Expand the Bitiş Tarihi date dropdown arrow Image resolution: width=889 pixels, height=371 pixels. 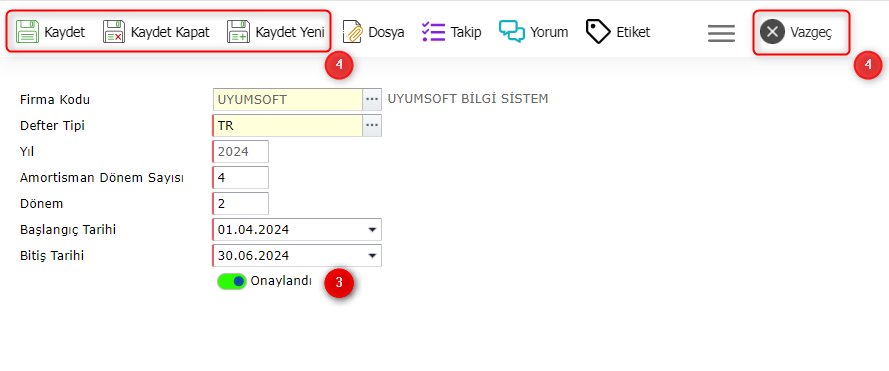point(372,256)
